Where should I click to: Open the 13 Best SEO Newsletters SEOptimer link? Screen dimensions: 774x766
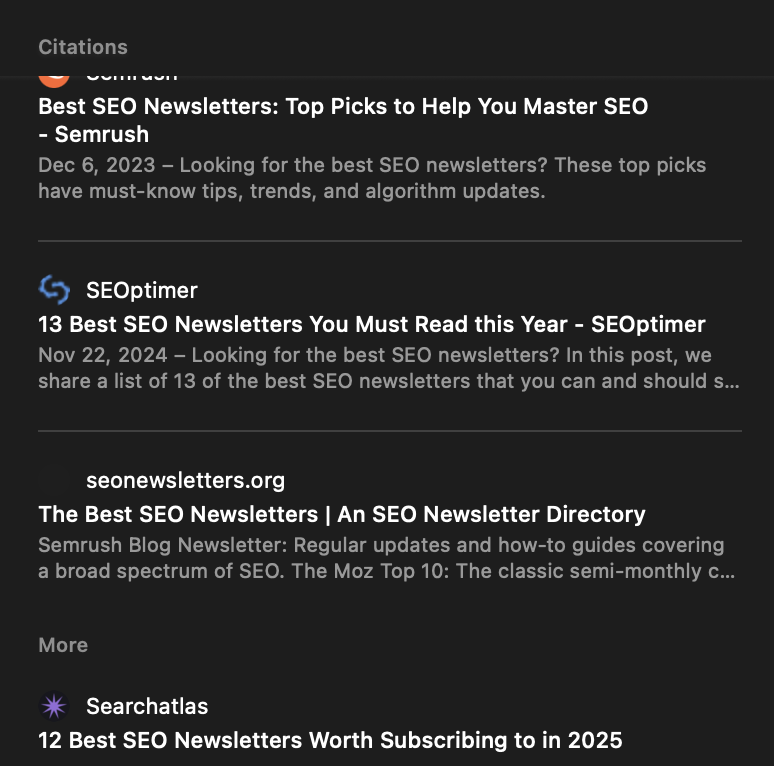tap(371, 324)
